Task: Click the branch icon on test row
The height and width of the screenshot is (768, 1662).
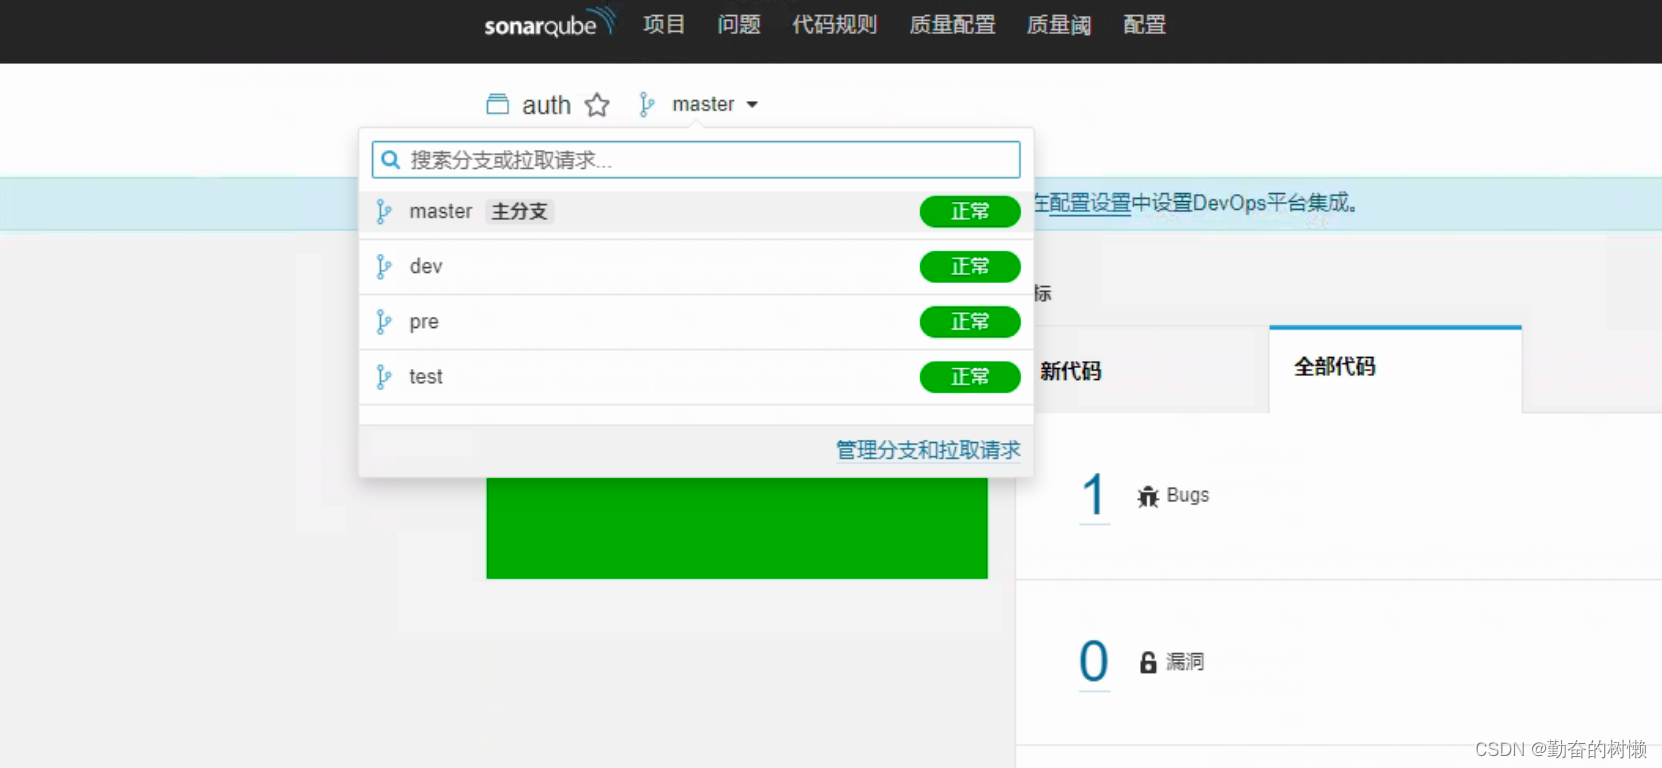Action: pos(383,377)
